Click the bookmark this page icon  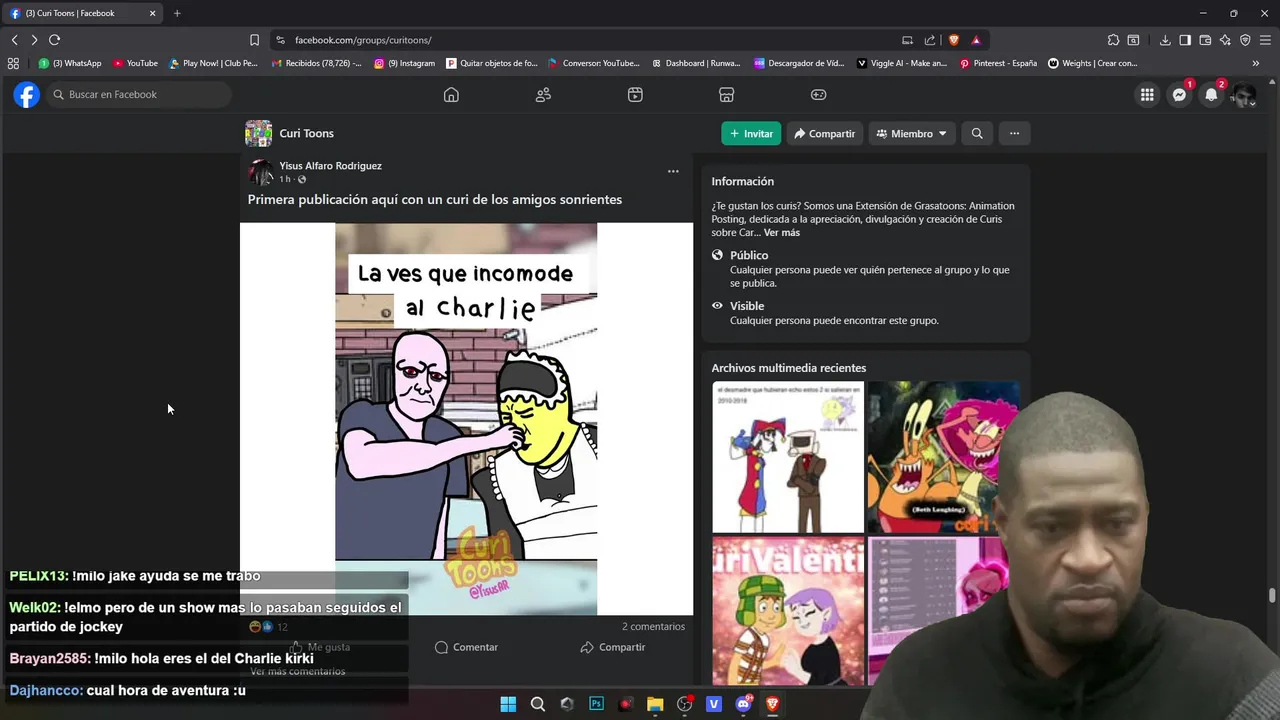[x=254, y=40]
